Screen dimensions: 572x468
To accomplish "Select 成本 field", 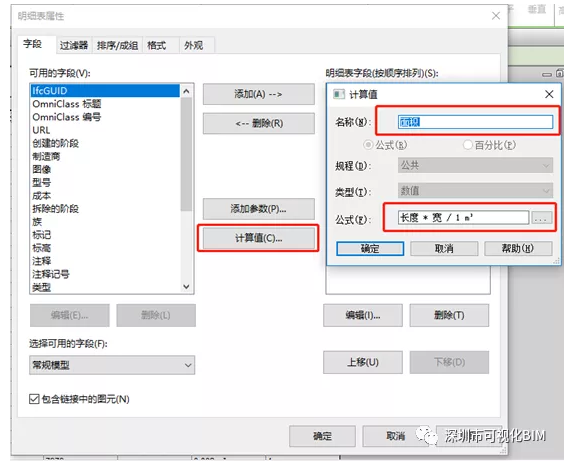I will 105,196.
